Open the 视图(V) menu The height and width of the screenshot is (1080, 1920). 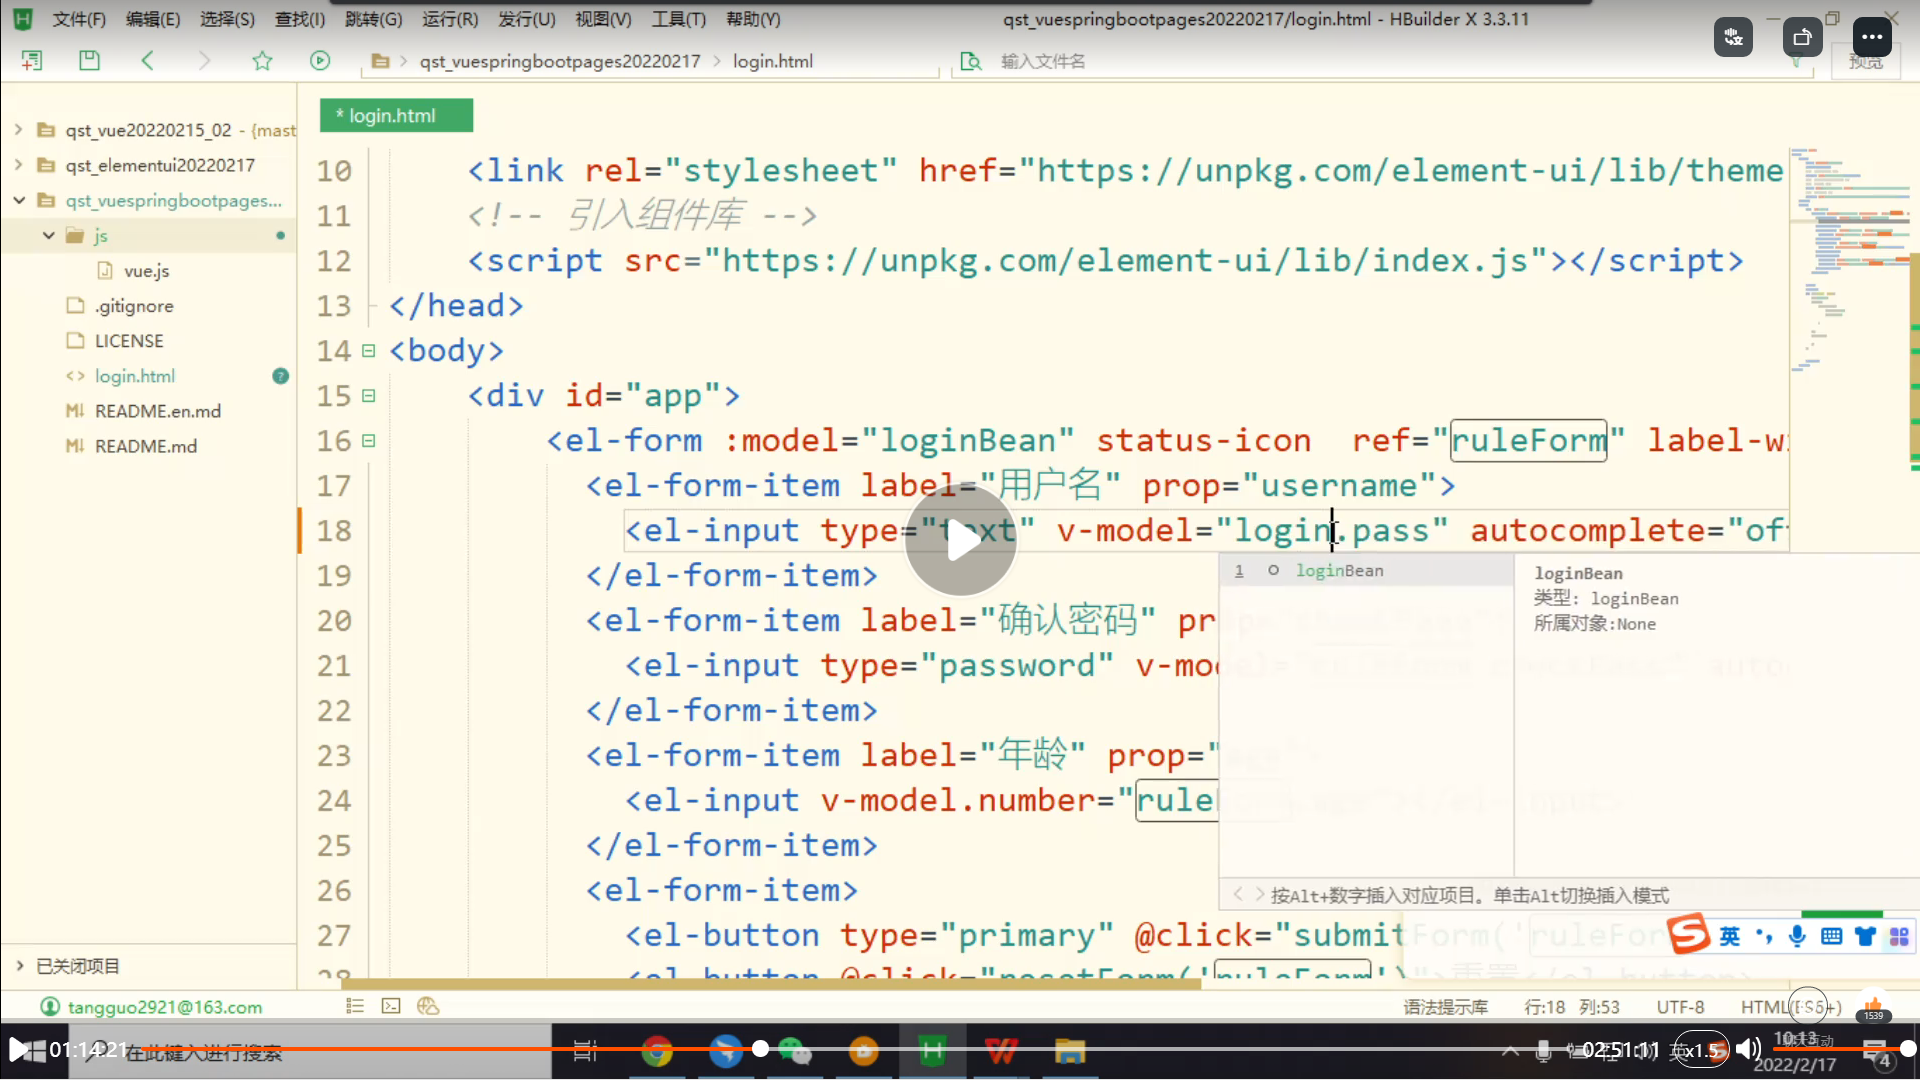click(x=603, y=19)
